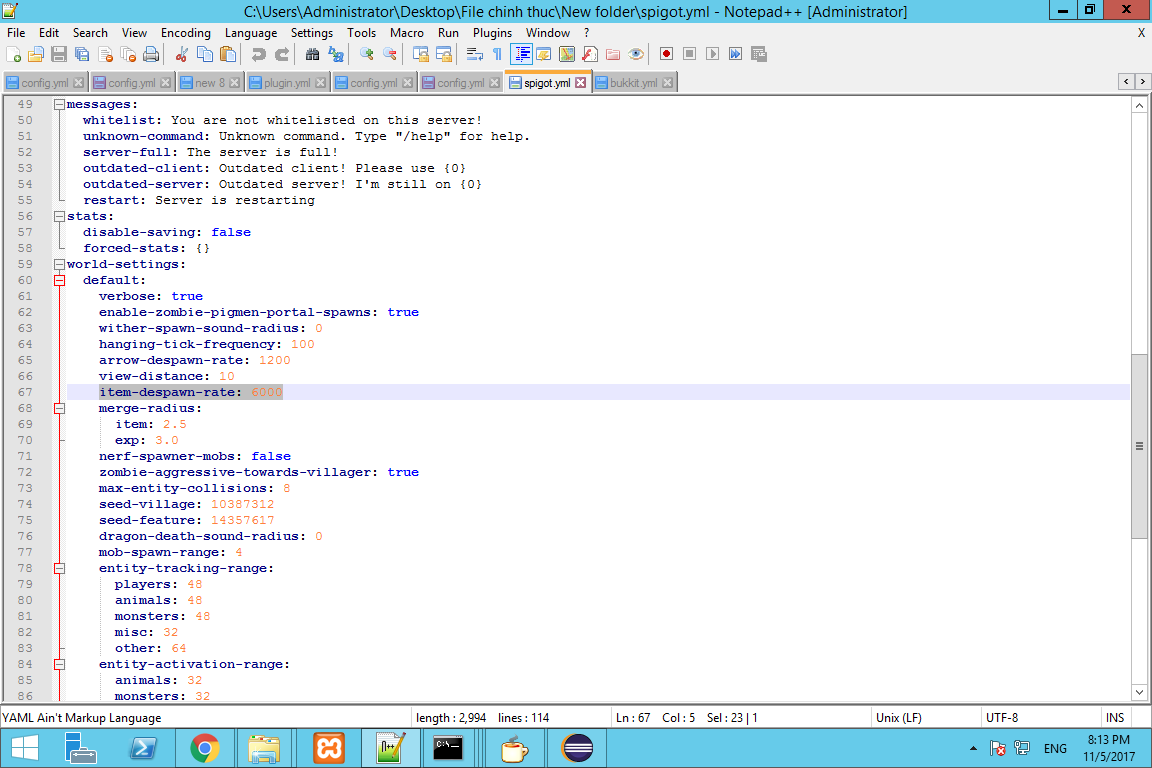Screen dimensions: 1152x768
Task: Click the New file toolbar icon
Action: coord(13,54)
